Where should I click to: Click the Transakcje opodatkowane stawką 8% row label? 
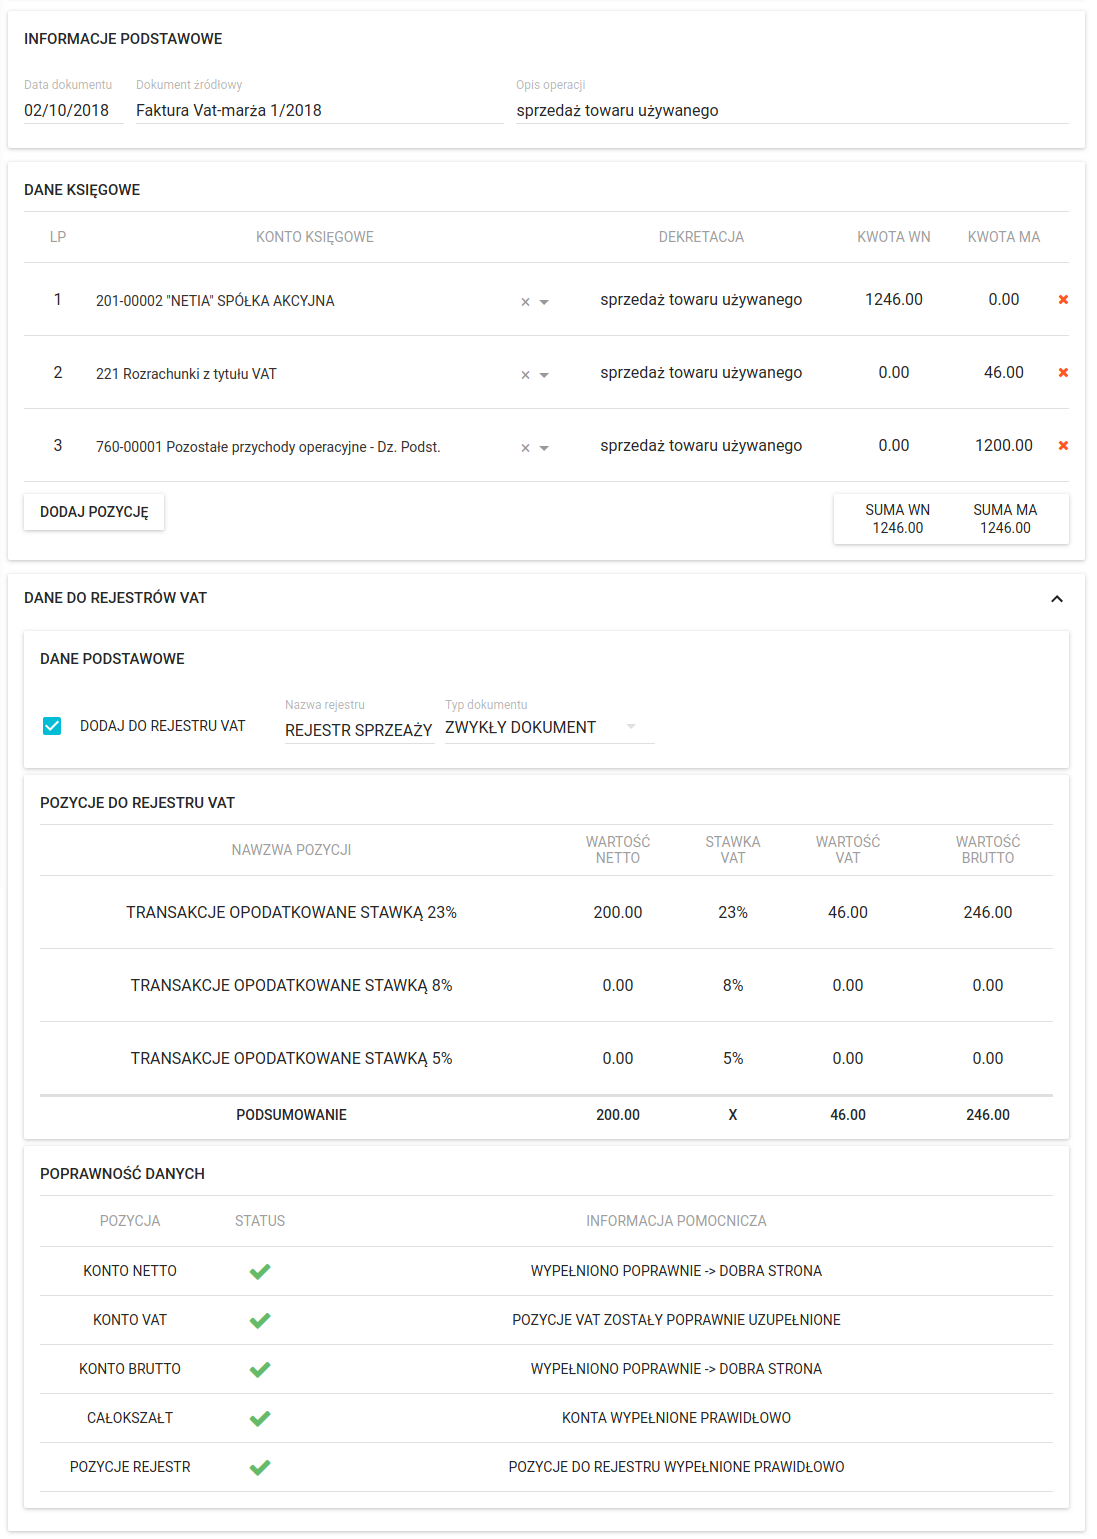coord(291,986)
